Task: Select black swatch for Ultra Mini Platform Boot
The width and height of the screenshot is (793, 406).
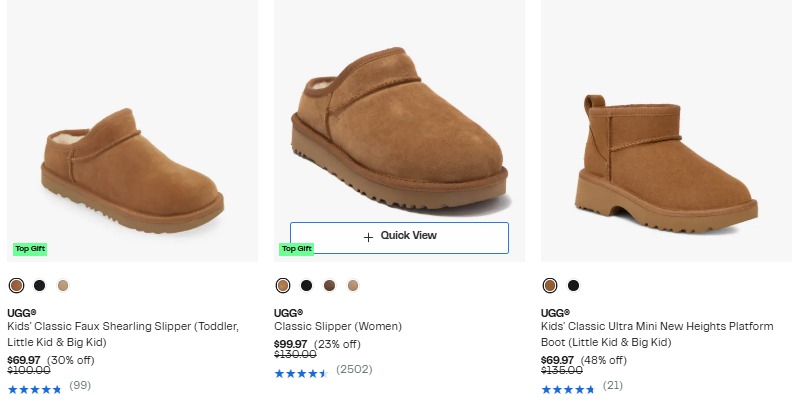Action: pos(573,285)
